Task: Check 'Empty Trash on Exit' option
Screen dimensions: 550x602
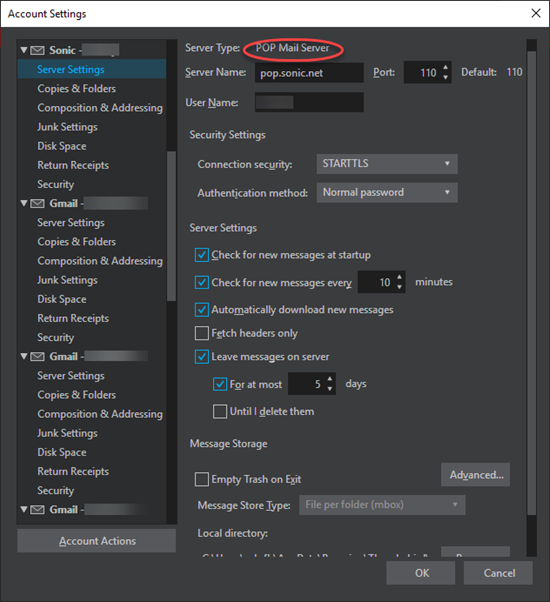Action: coord(202,479)
